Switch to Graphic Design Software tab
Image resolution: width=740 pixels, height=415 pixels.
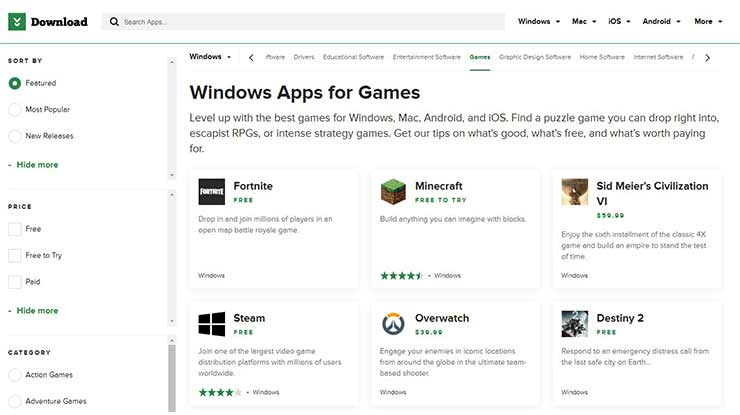(535, 57)
